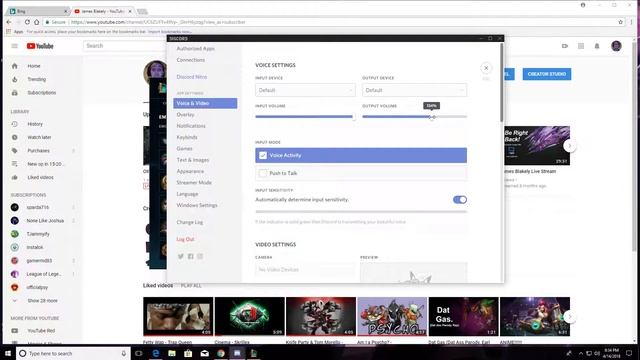Advance uploads carousel next arrow

[570, 146]
